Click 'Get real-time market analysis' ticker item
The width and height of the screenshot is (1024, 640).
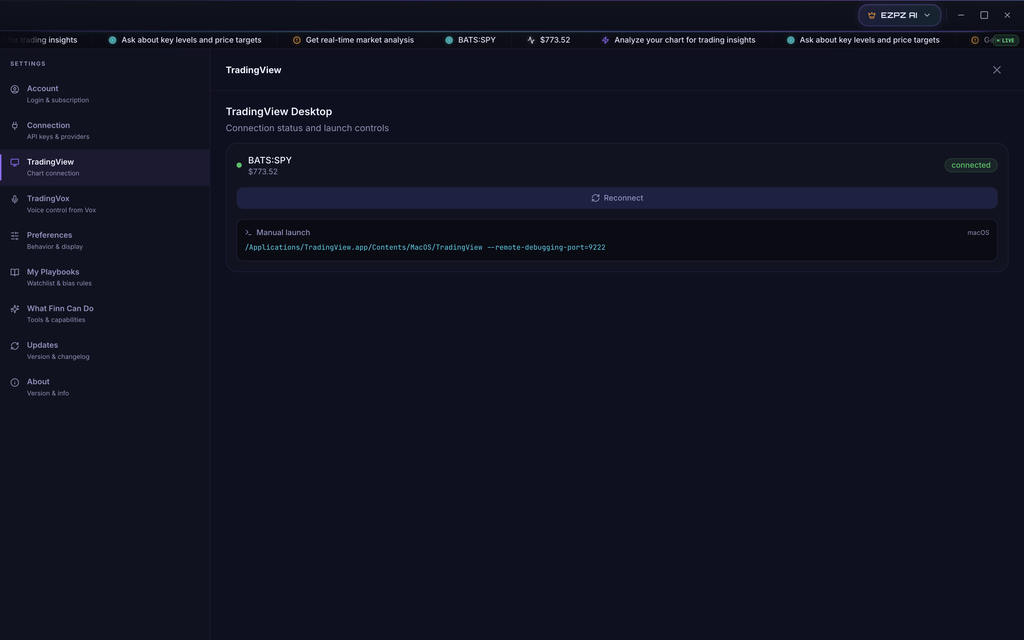(x=359, y=40)
